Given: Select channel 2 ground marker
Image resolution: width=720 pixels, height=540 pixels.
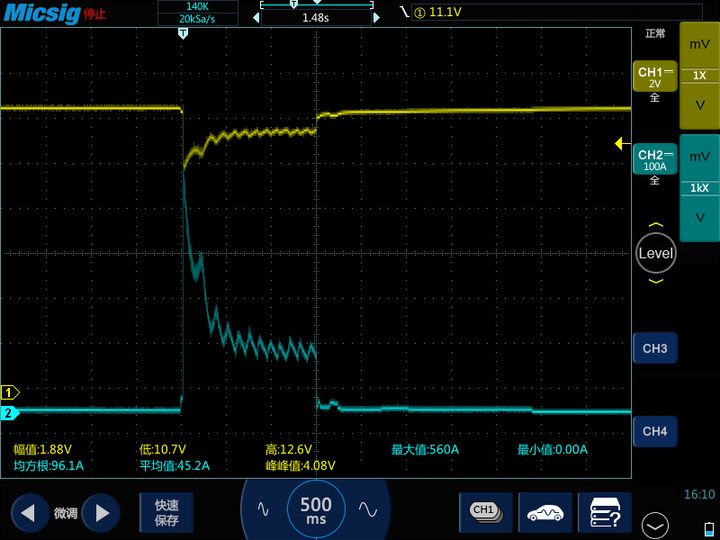Looking at the screenshot, I should [9, 413].
